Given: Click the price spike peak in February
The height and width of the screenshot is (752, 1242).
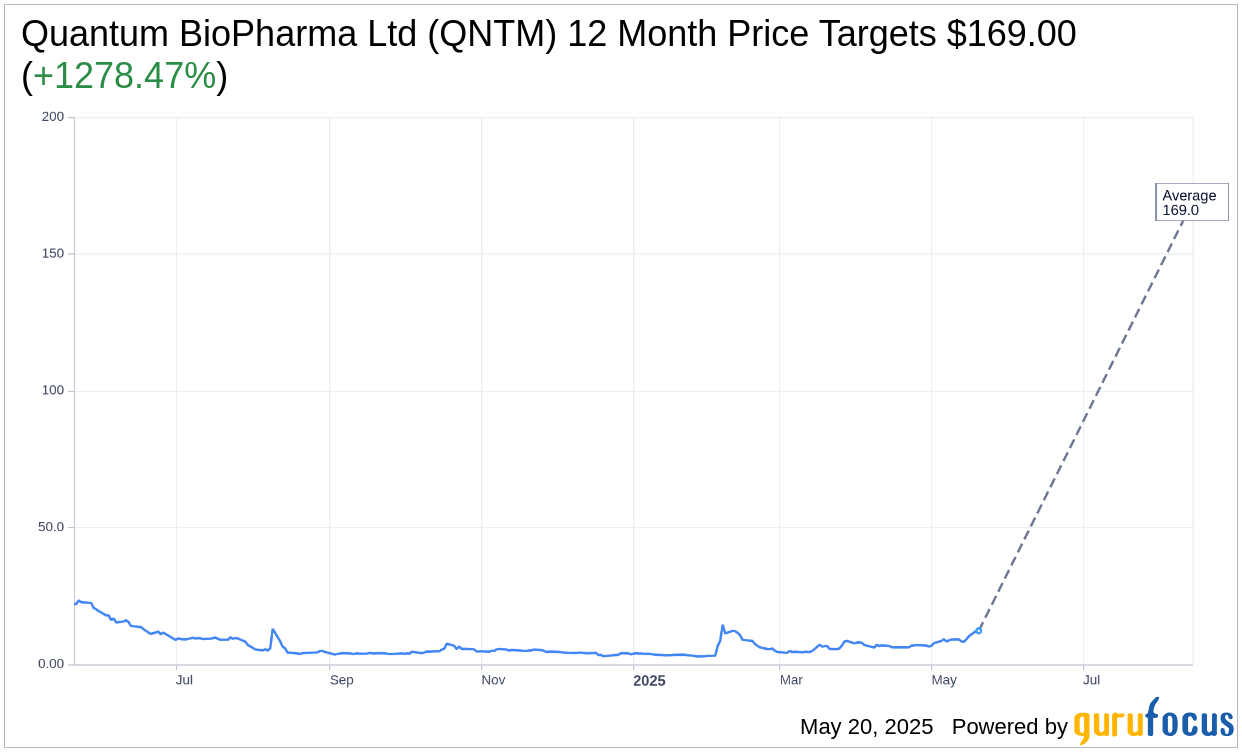Looking at the screenshot, I should [x=722, y=626].
